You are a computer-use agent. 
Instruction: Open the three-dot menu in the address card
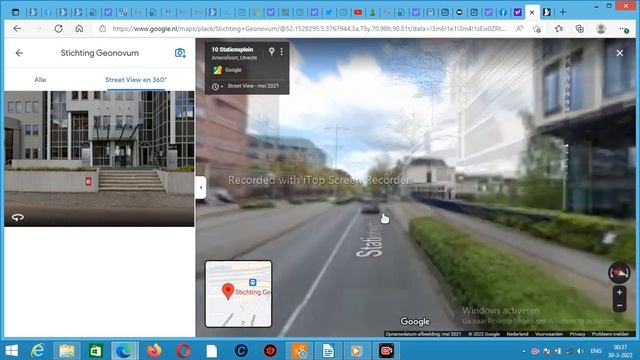282,51
